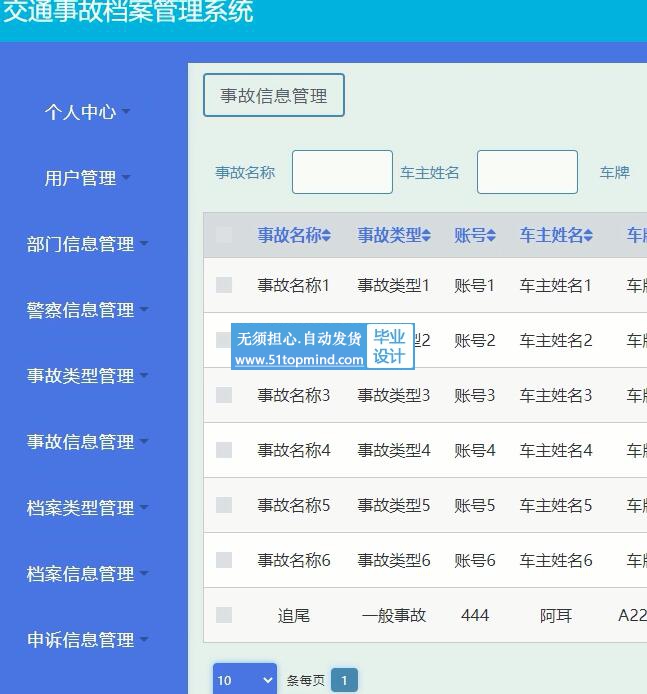Viewport: 647px width, 694px height.
Task: Expand 部门信息管理 in sidebar
Action: [87, 244]
